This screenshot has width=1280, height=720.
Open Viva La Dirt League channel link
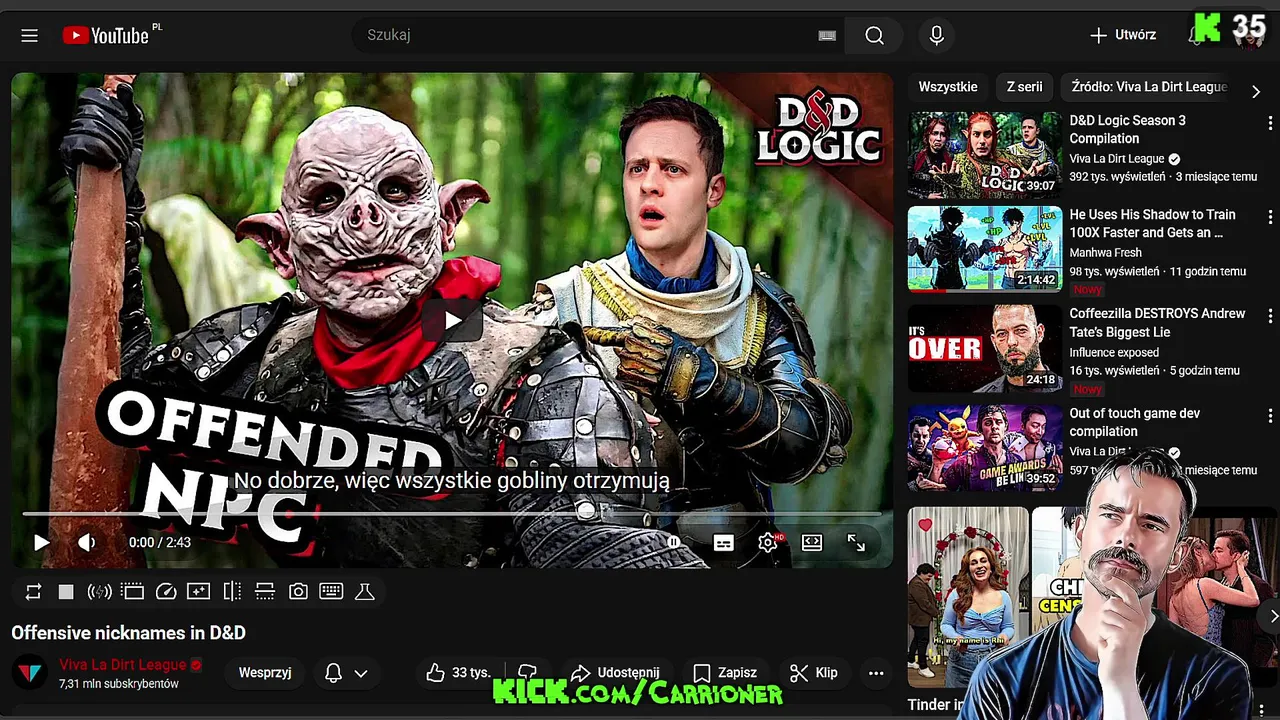[123, 664]
